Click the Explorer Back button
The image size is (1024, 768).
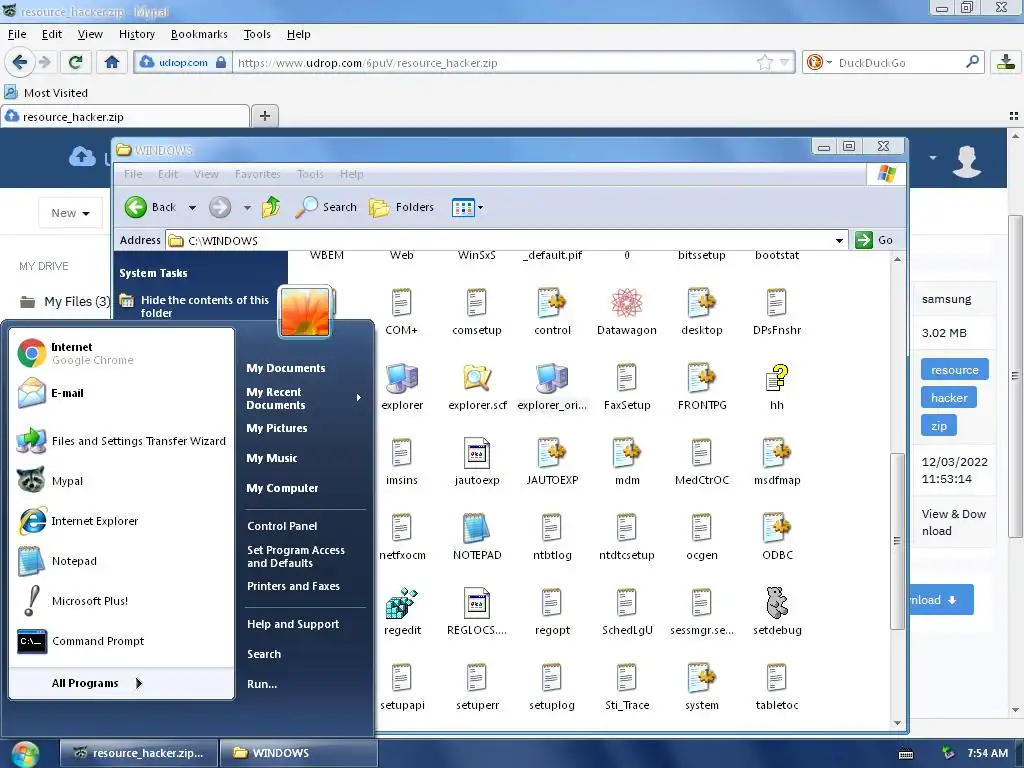(151, 207)
